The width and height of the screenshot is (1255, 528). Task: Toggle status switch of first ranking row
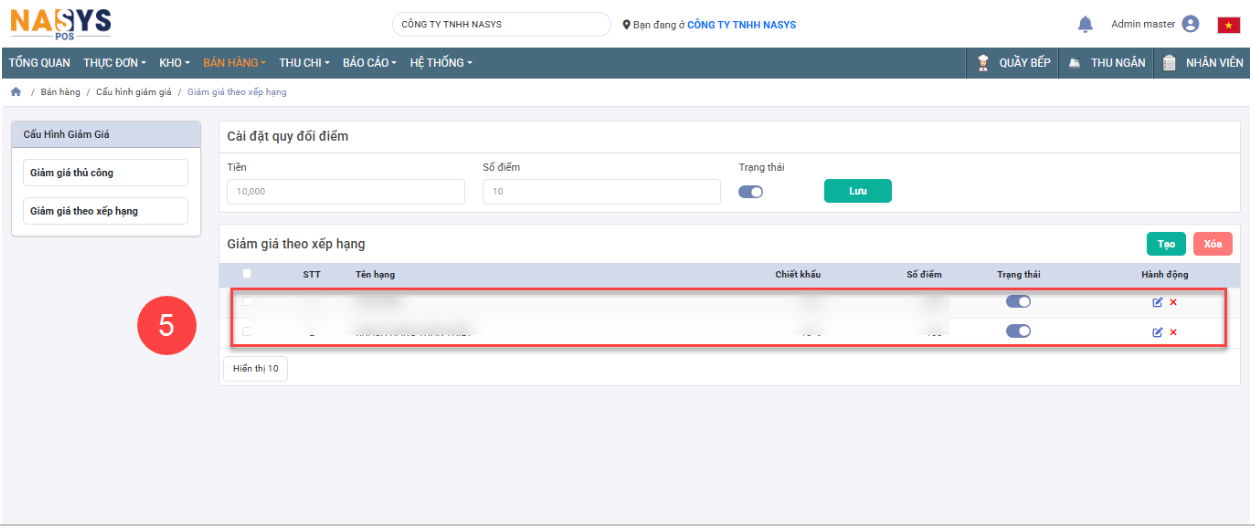tap(1018, 301)
